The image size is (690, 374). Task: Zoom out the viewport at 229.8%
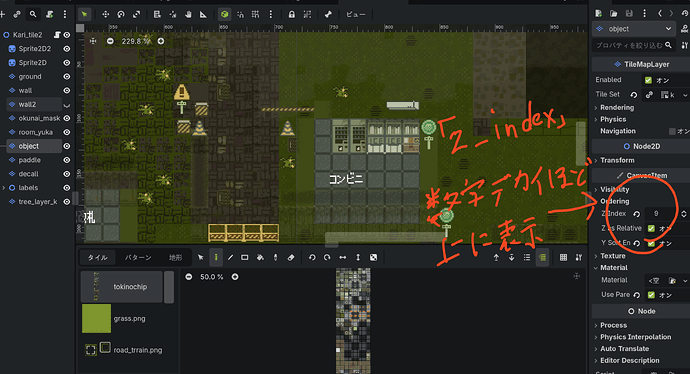pyautogui.click(x=110, y=41)
